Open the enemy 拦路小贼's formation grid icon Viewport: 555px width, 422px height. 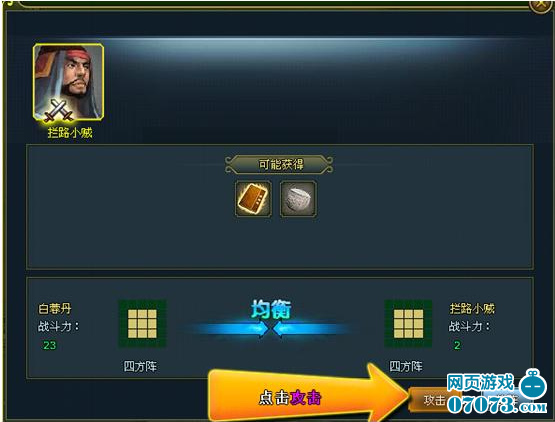point(408,324)
